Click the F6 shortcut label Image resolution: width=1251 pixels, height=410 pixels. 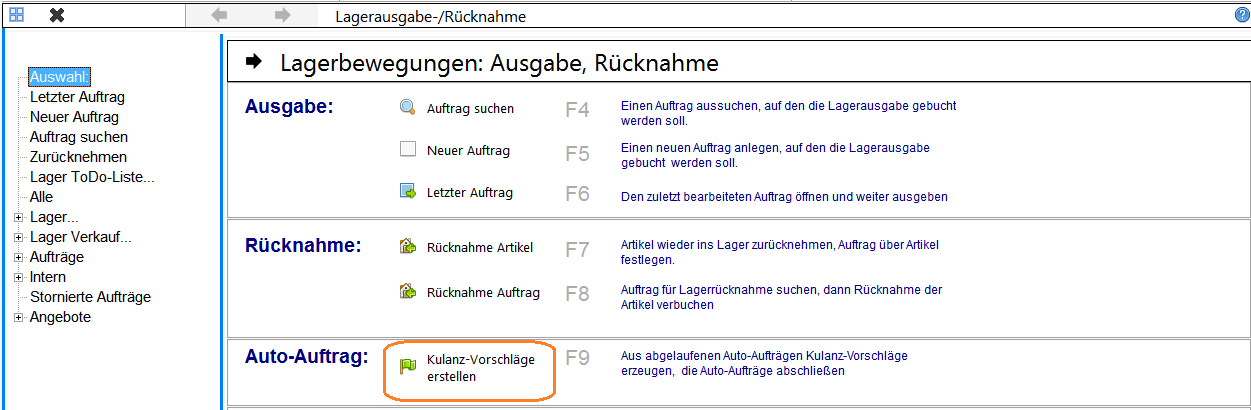[x=577, y=194]
